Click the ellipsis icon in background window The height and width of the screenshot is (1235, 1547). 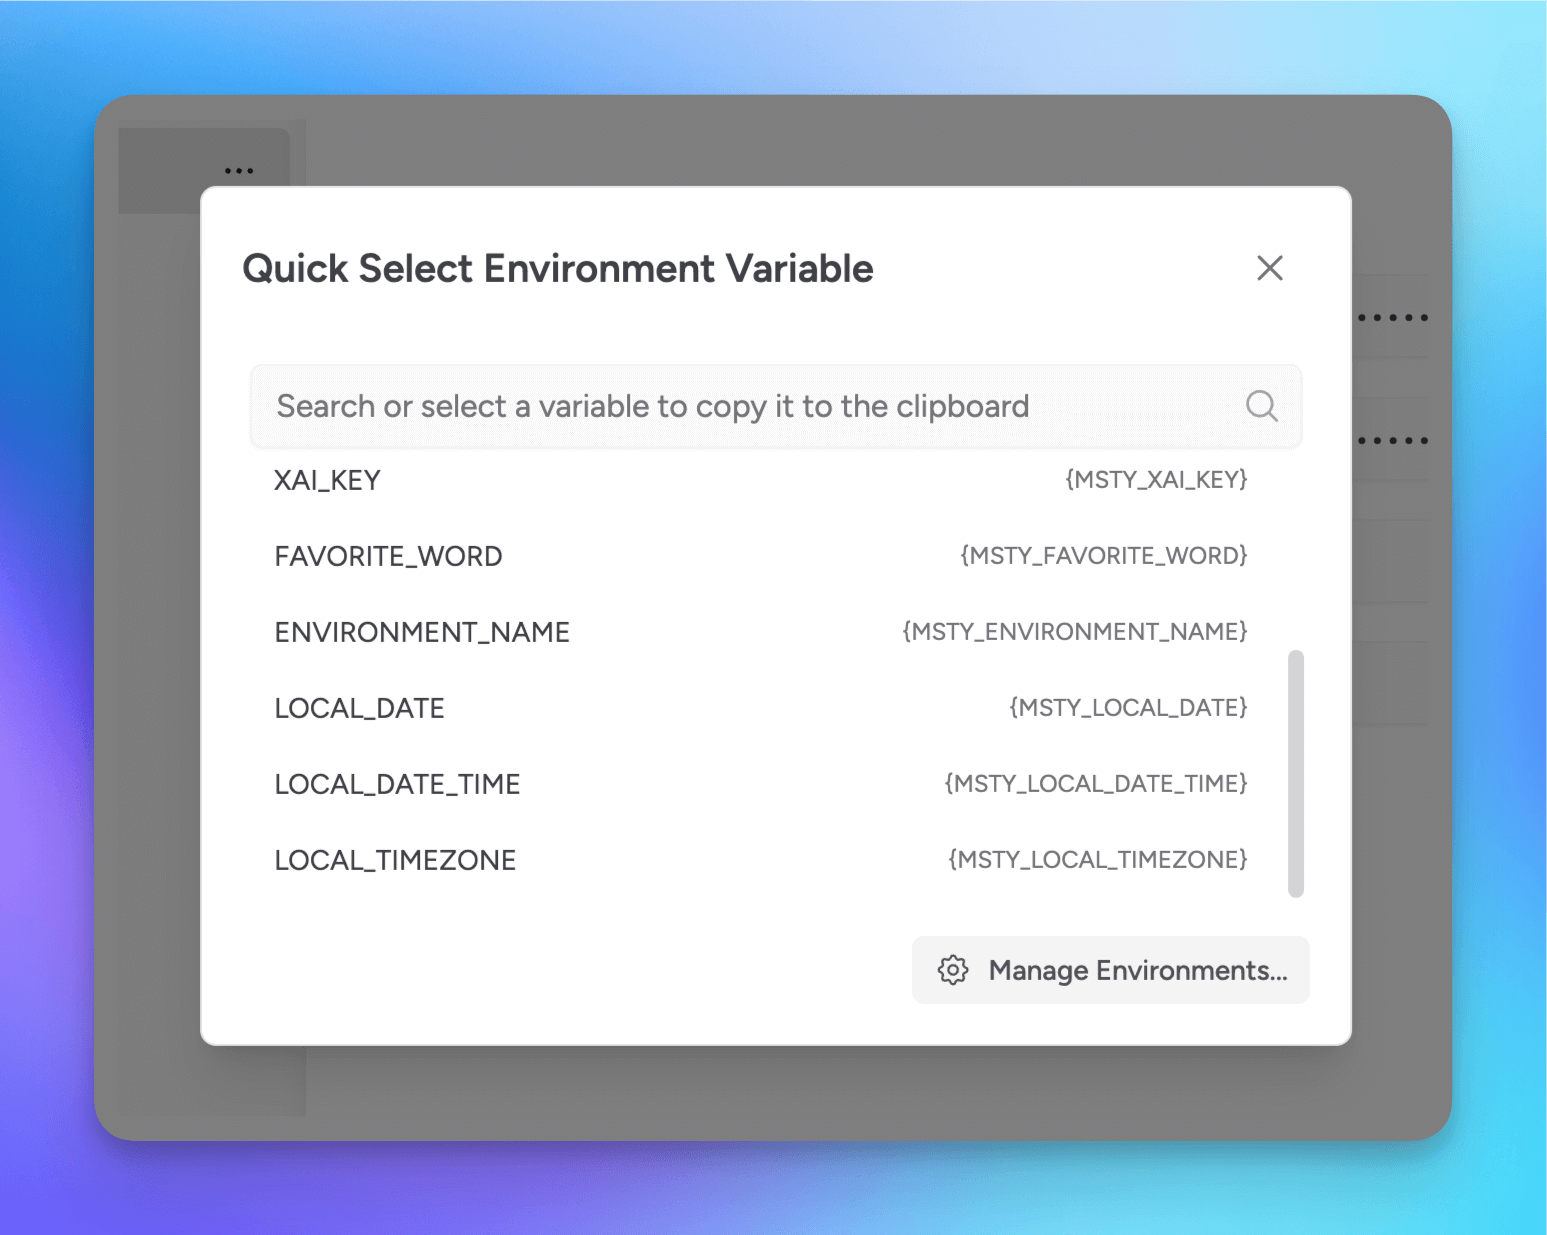pos(239,169)
